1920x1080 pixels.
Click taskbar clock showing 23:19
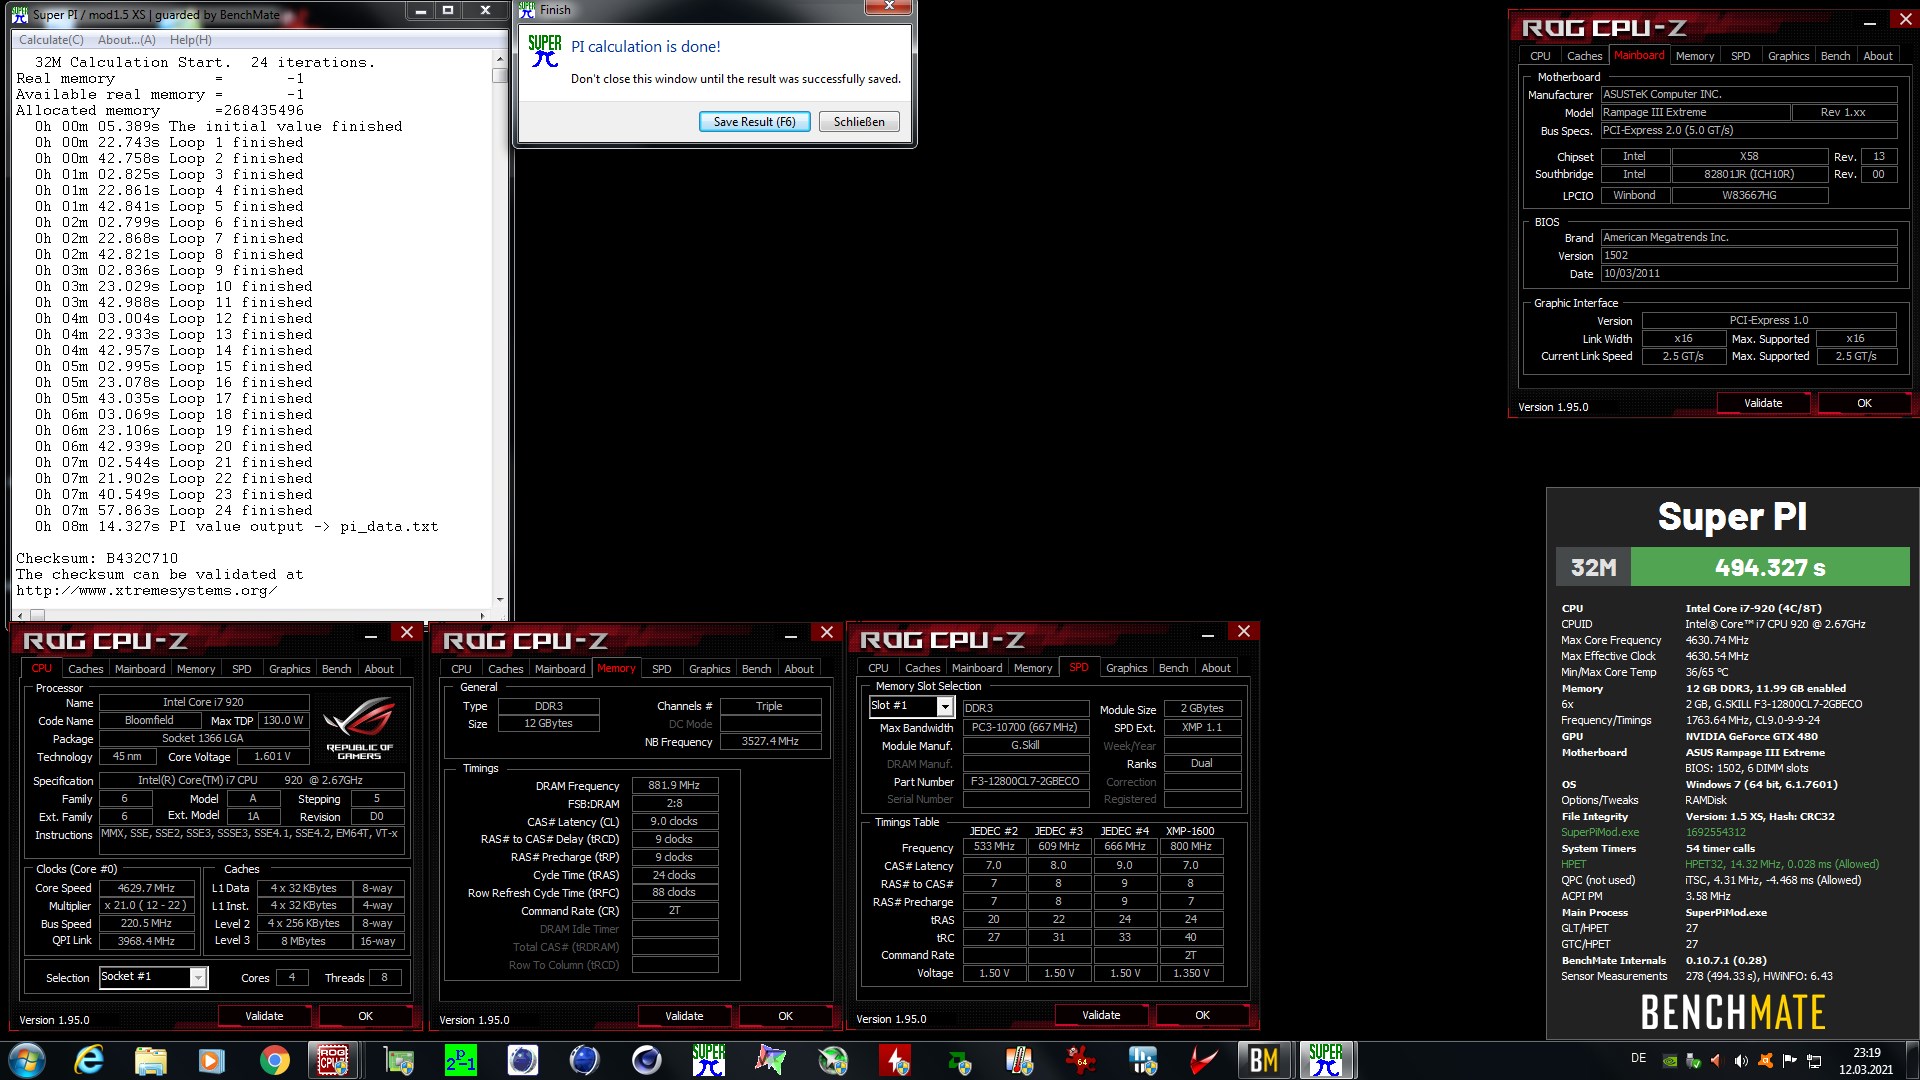1866,1061
